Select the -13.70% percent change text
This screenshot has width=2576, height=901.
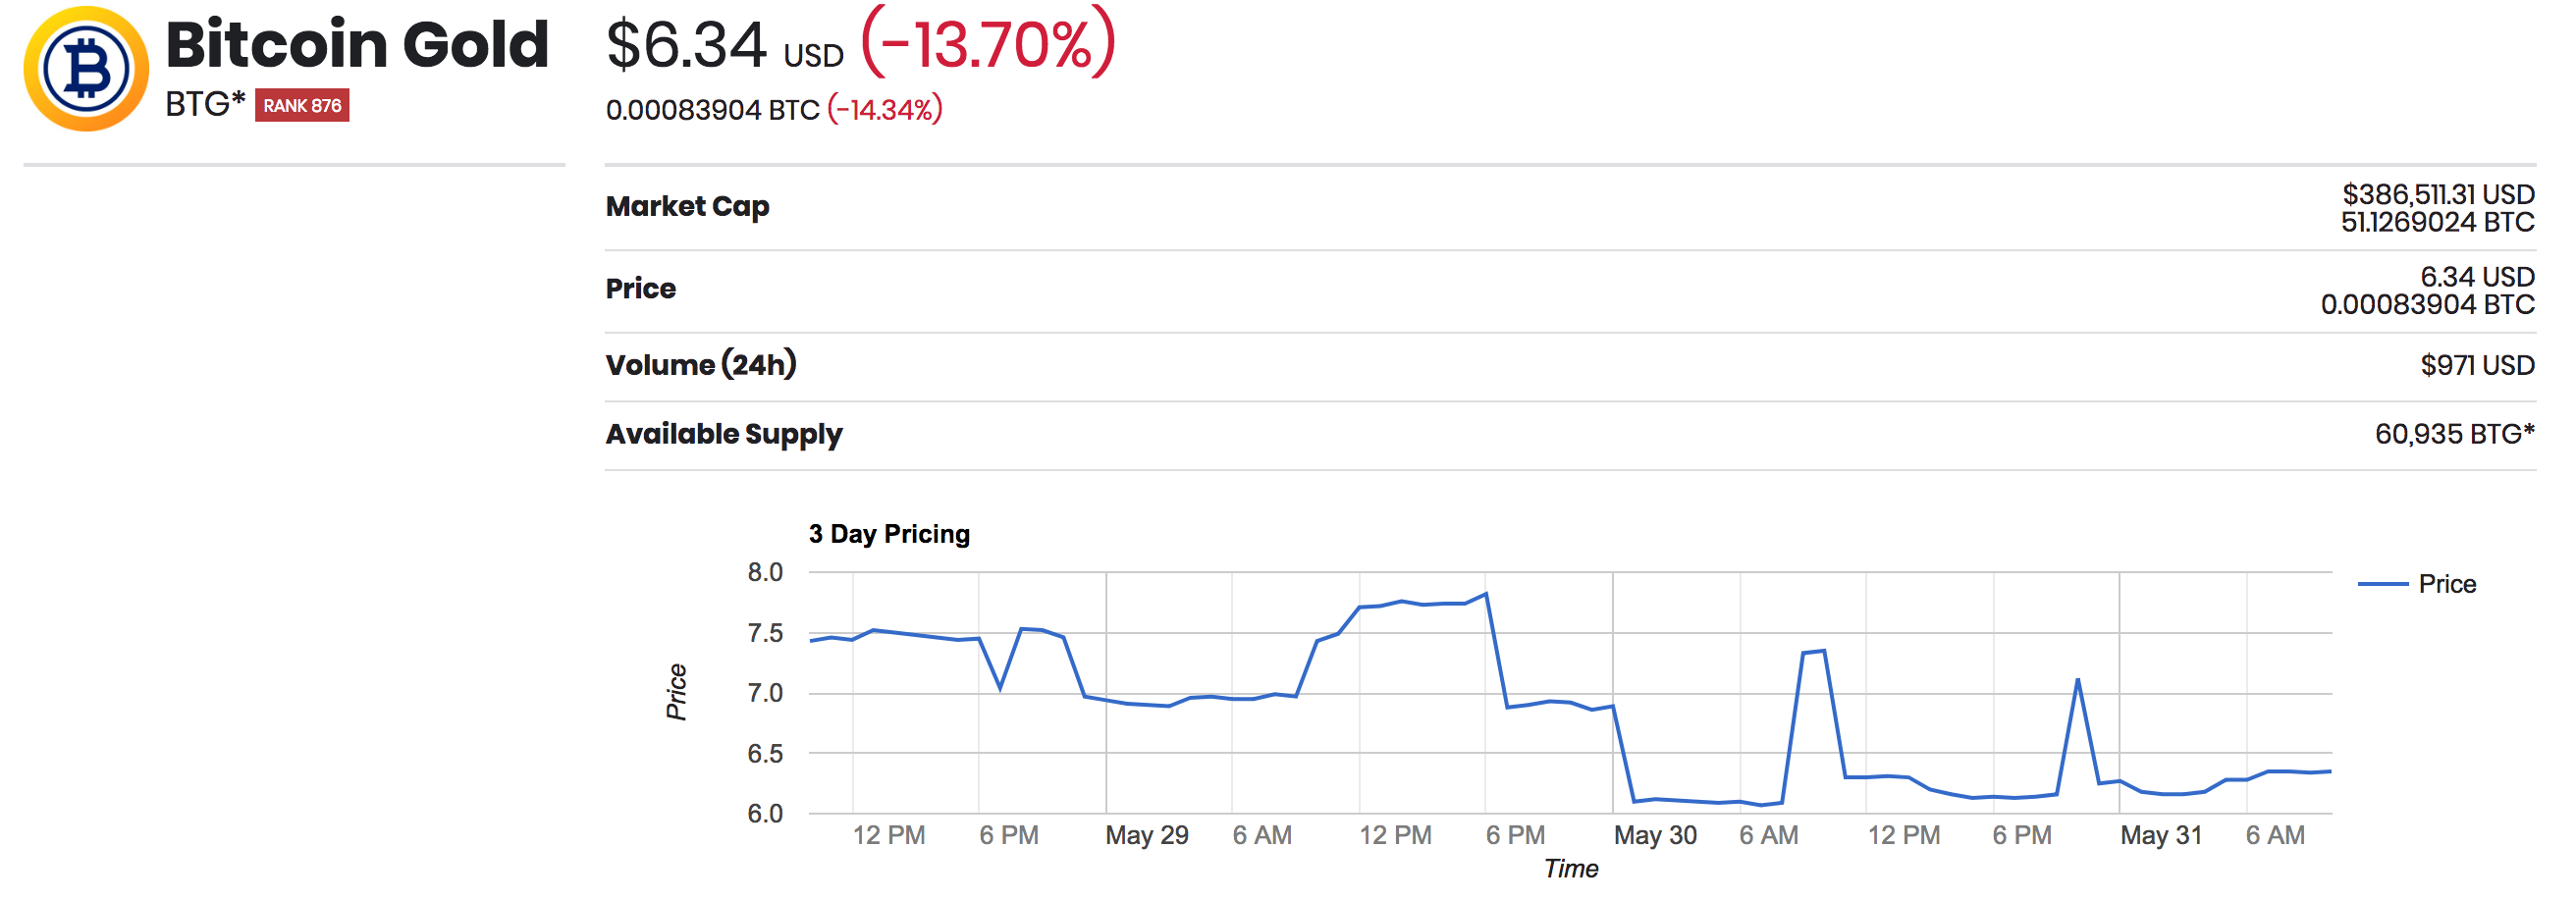988,44
